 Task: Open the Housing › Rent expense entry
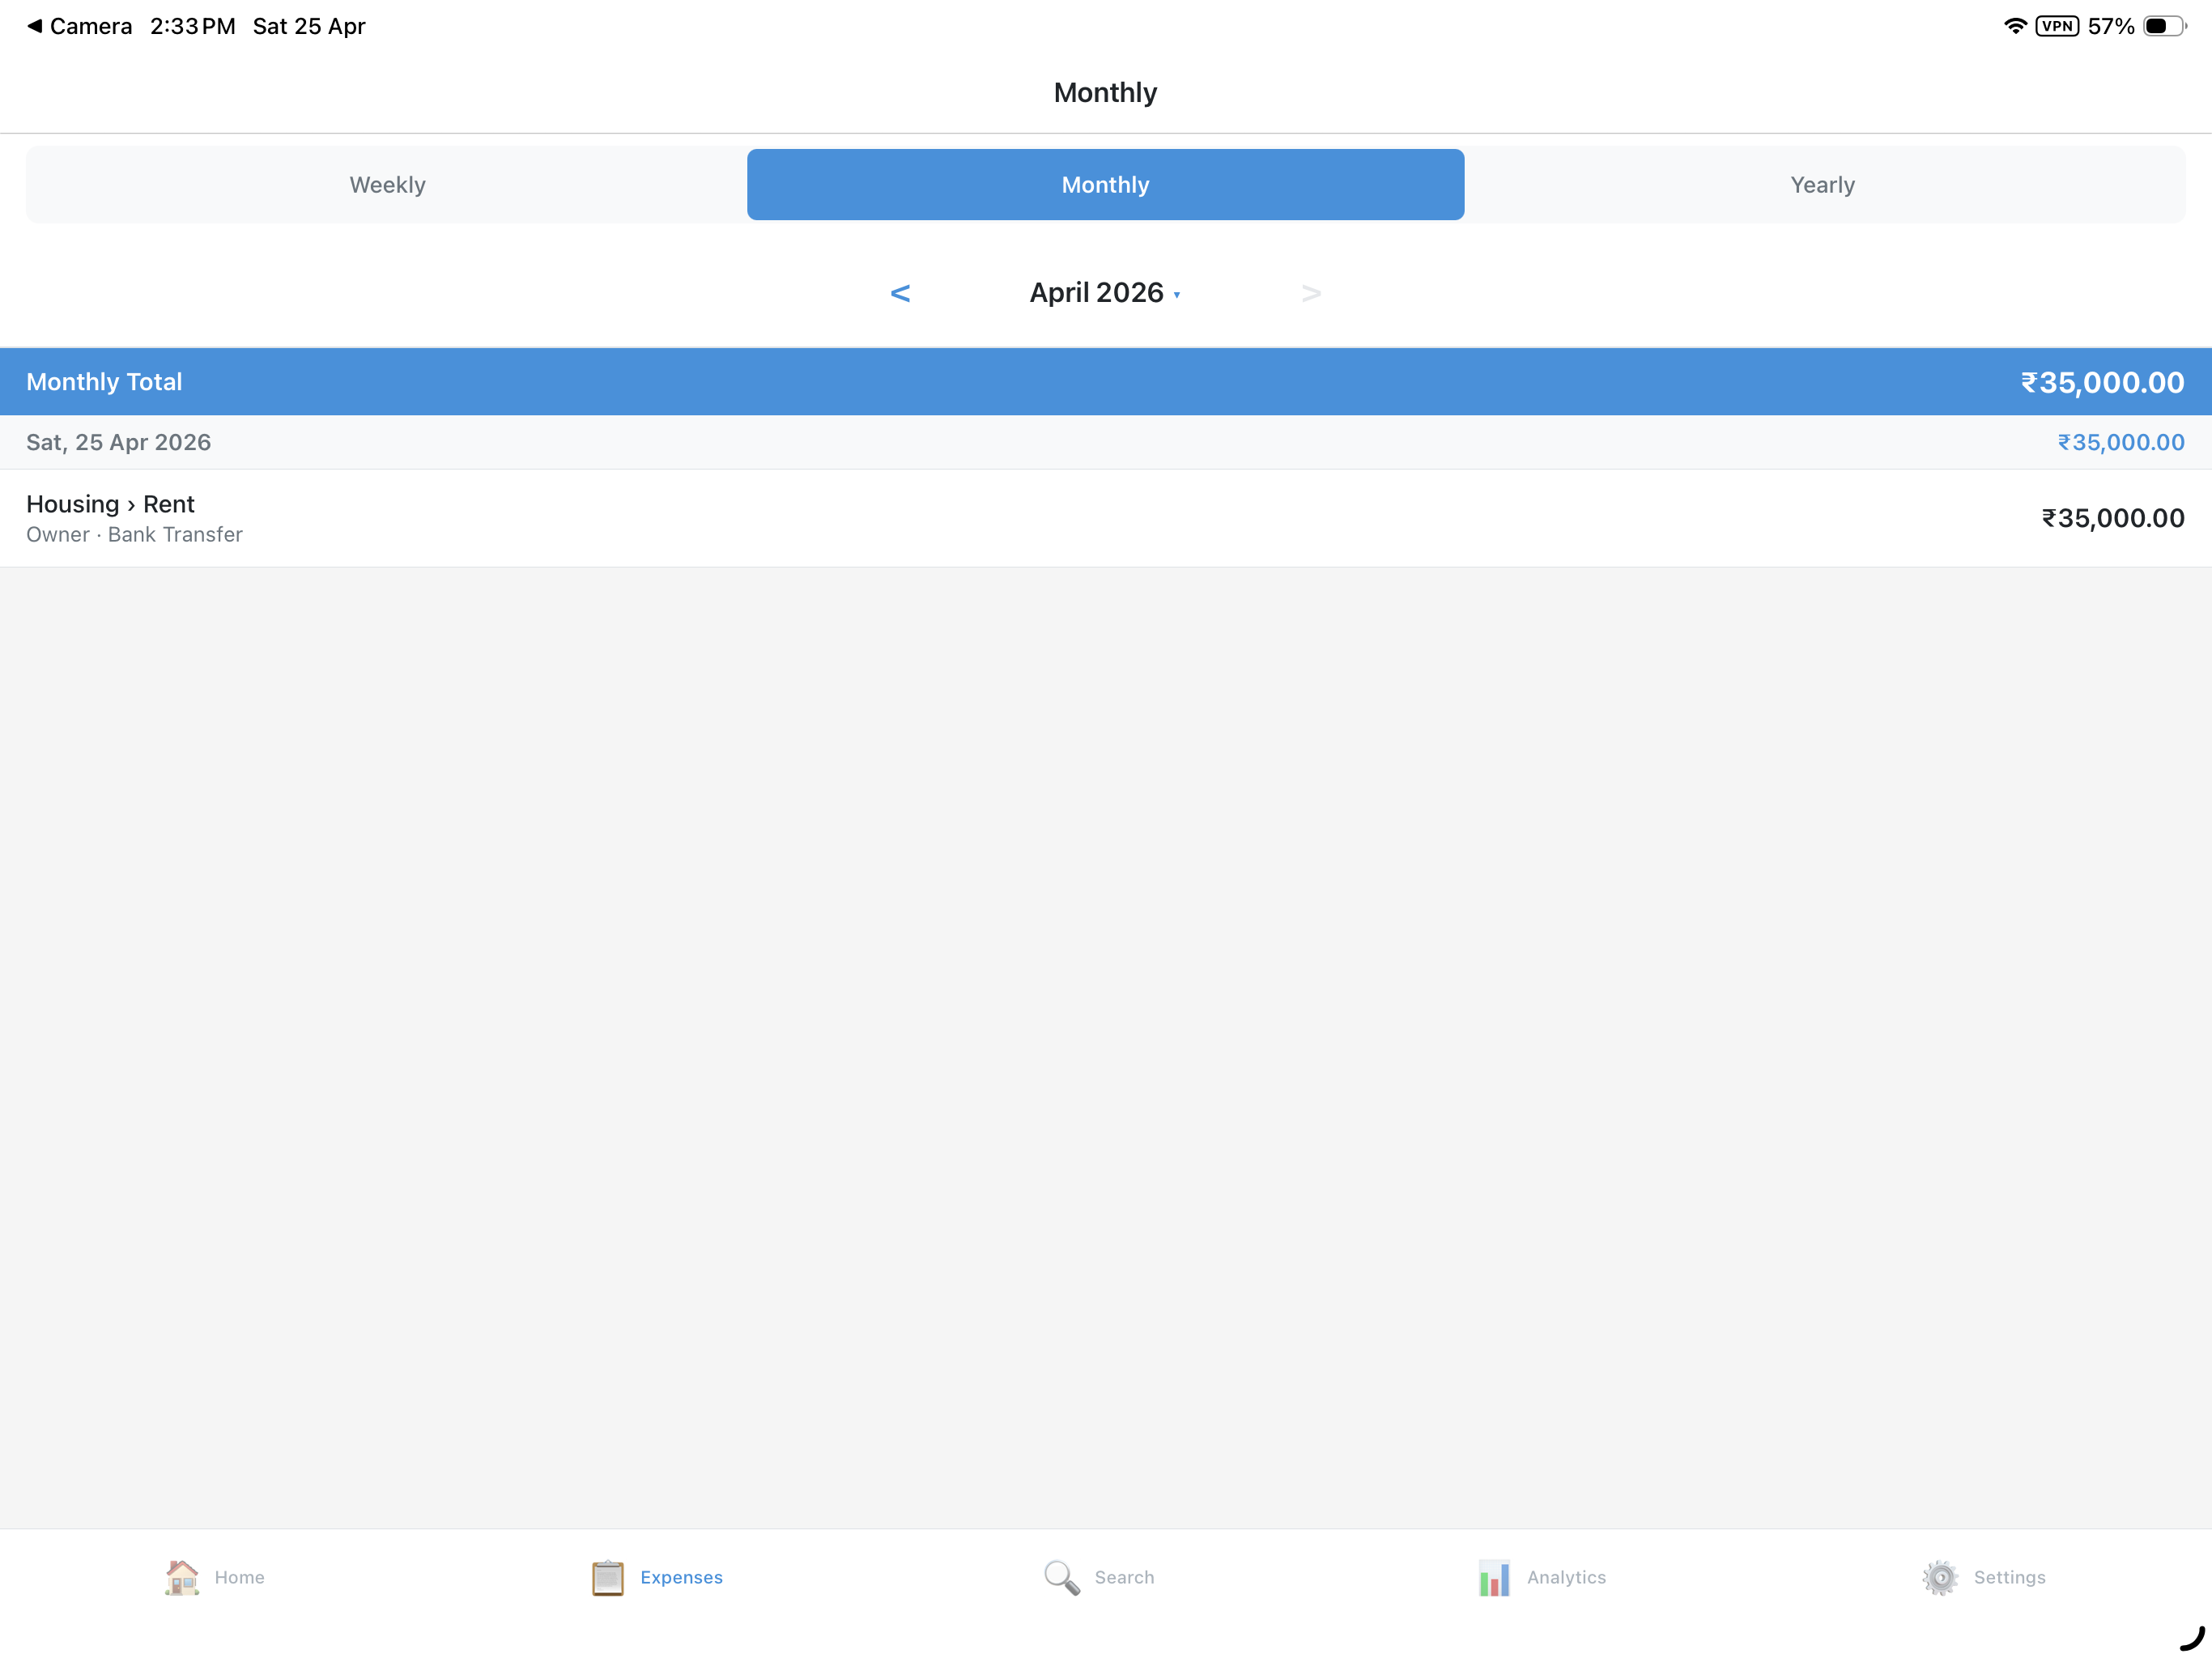[1106, 518]
